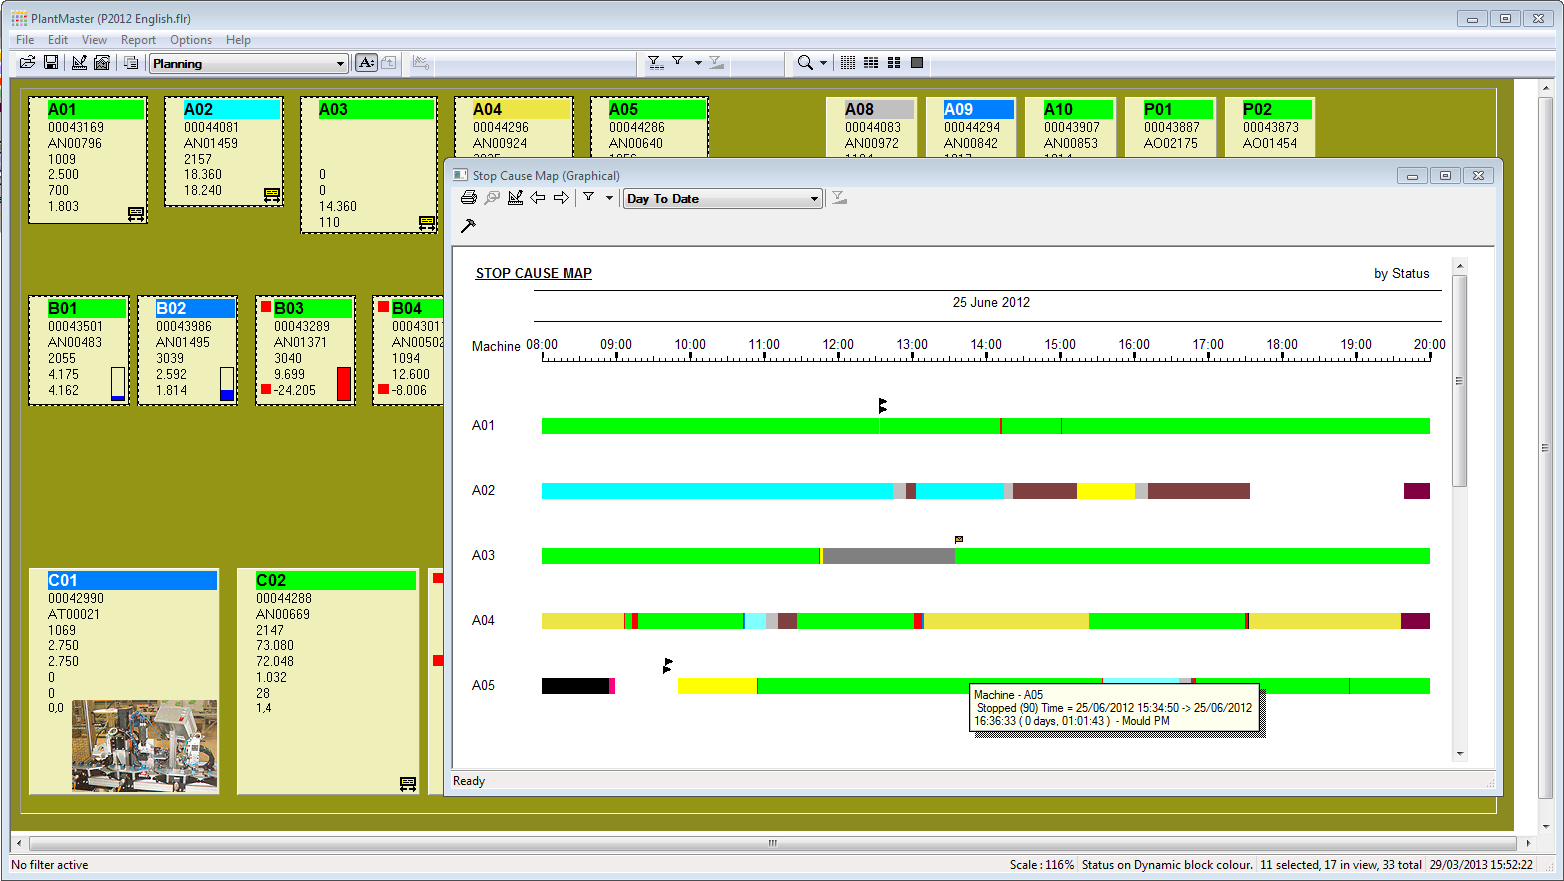Viewport: 1564px width, 881px height.
Task: Click the gray stop segment on A03 row
Action: pyautogui.click(x=889, y=556)
